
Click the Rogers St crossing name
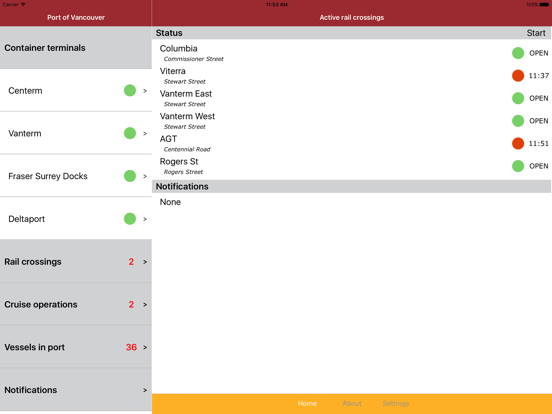(179, 161)
